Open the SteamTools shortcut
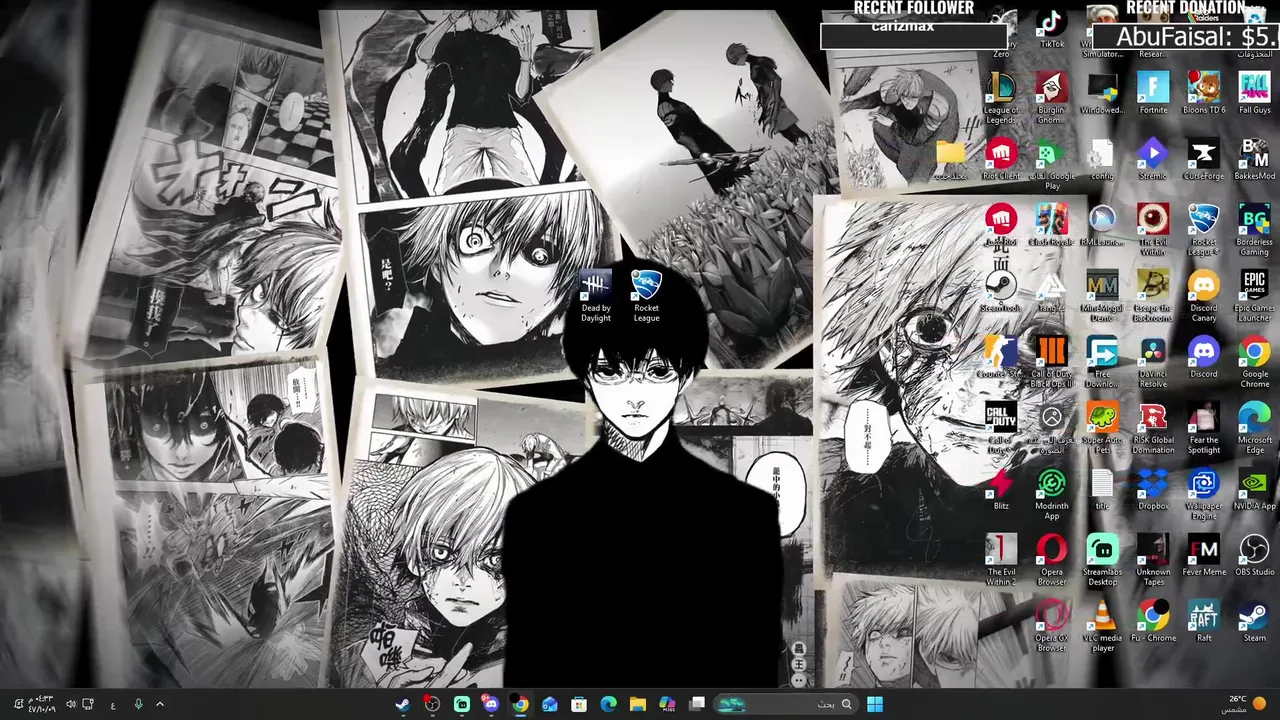Image resolution: width=1280 pixels, height=720 pixels. (1001, 290)
